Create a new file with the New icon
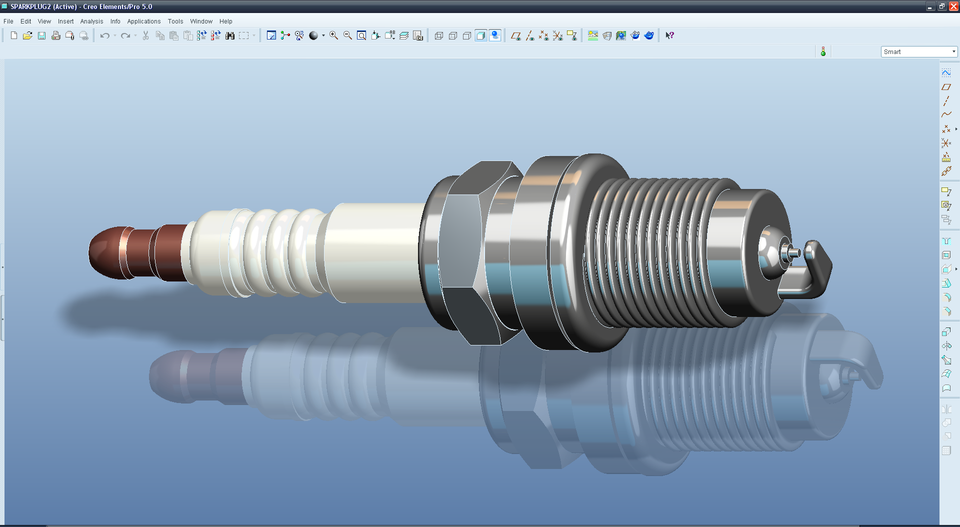 coord(13,36)
